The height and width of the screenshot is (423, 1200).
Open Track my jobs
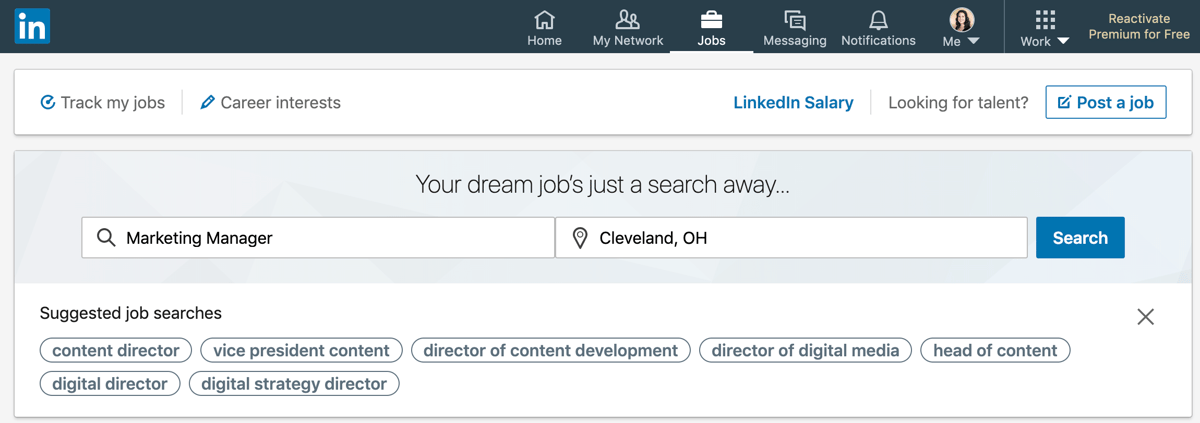(102, 102)
